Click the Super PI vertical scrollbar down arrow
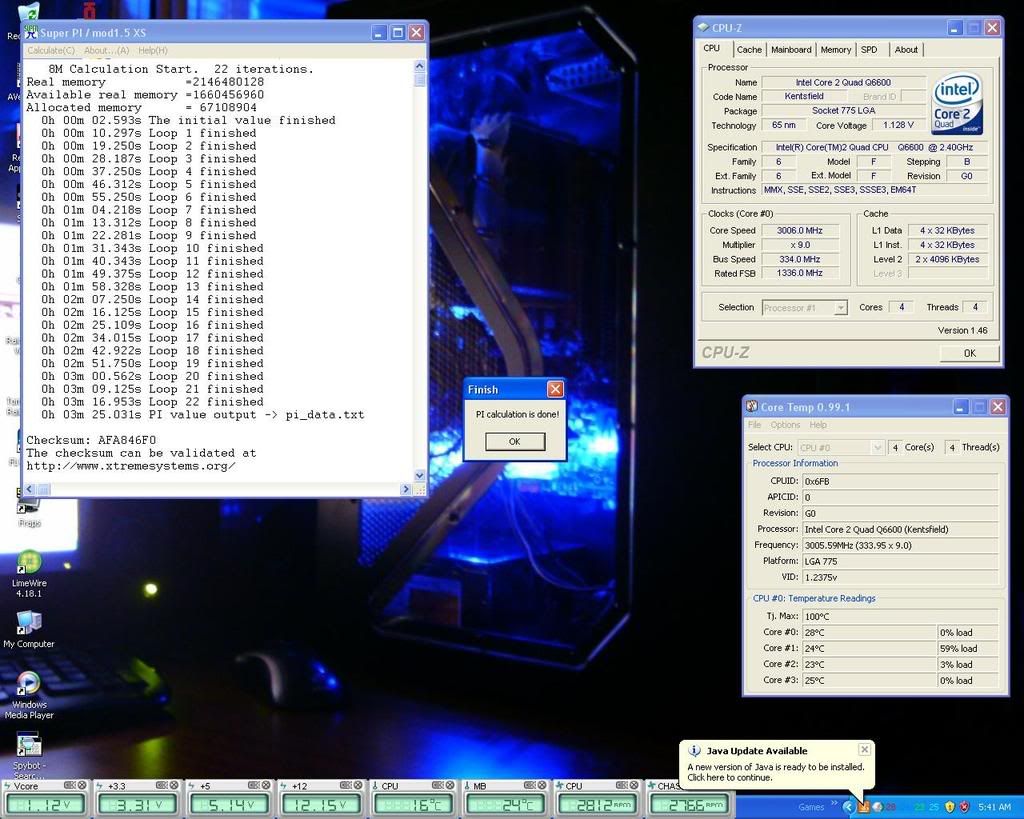 (x=419, y=475)
